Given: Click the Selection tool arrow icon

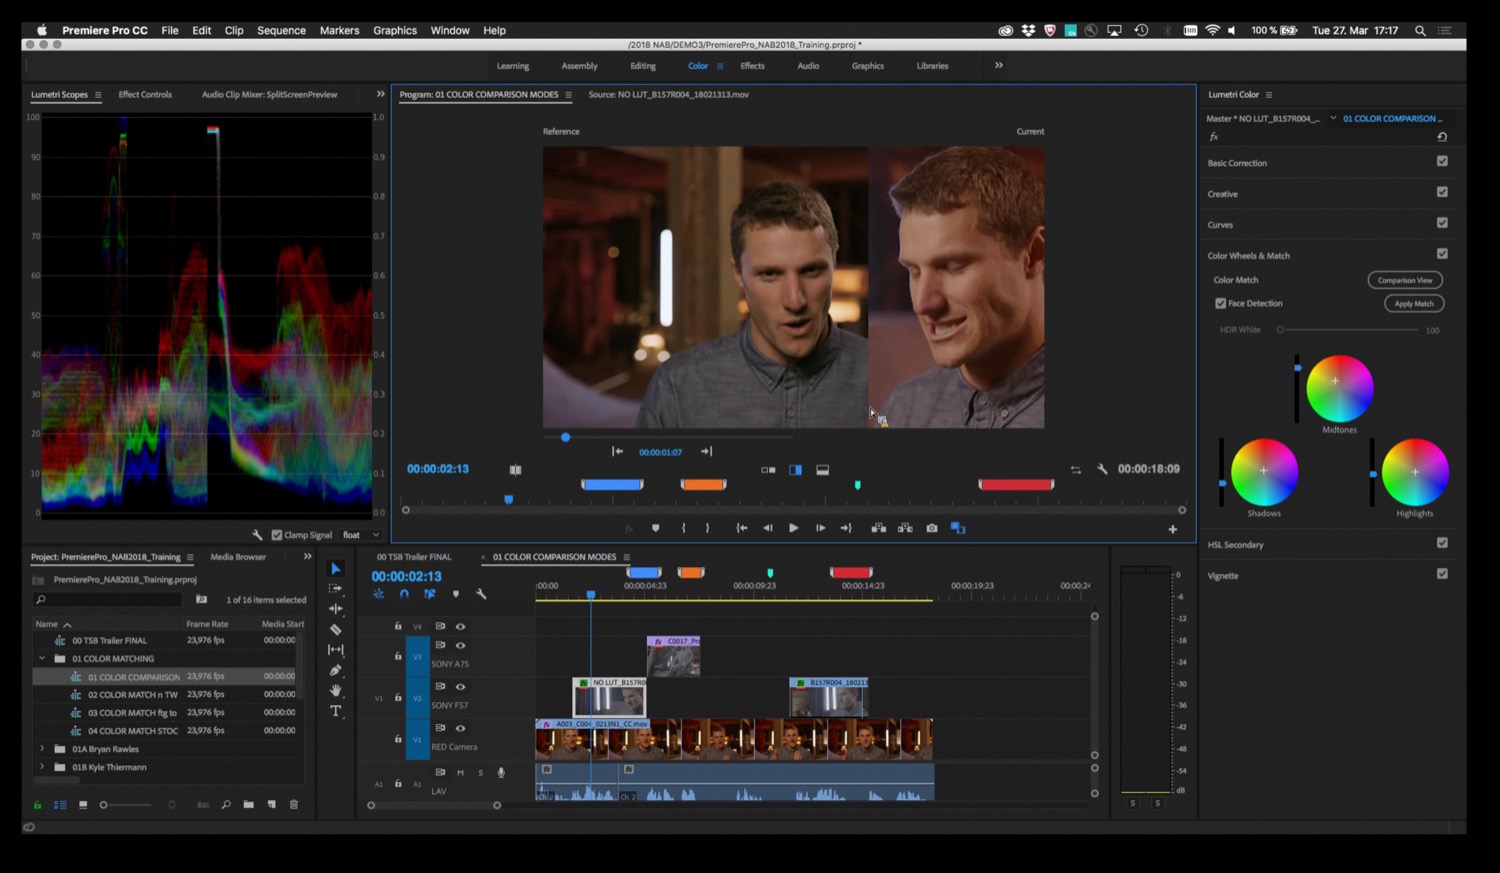Looking at the screenshot, I should (336, 570).
